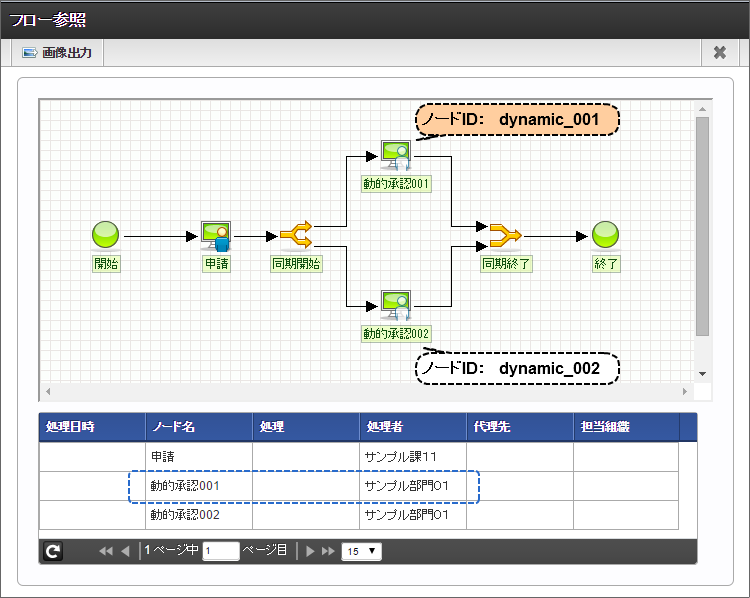Click the diagram horizontal scroll left arrow
Screen dimensions: 750x598
point(48,391)
